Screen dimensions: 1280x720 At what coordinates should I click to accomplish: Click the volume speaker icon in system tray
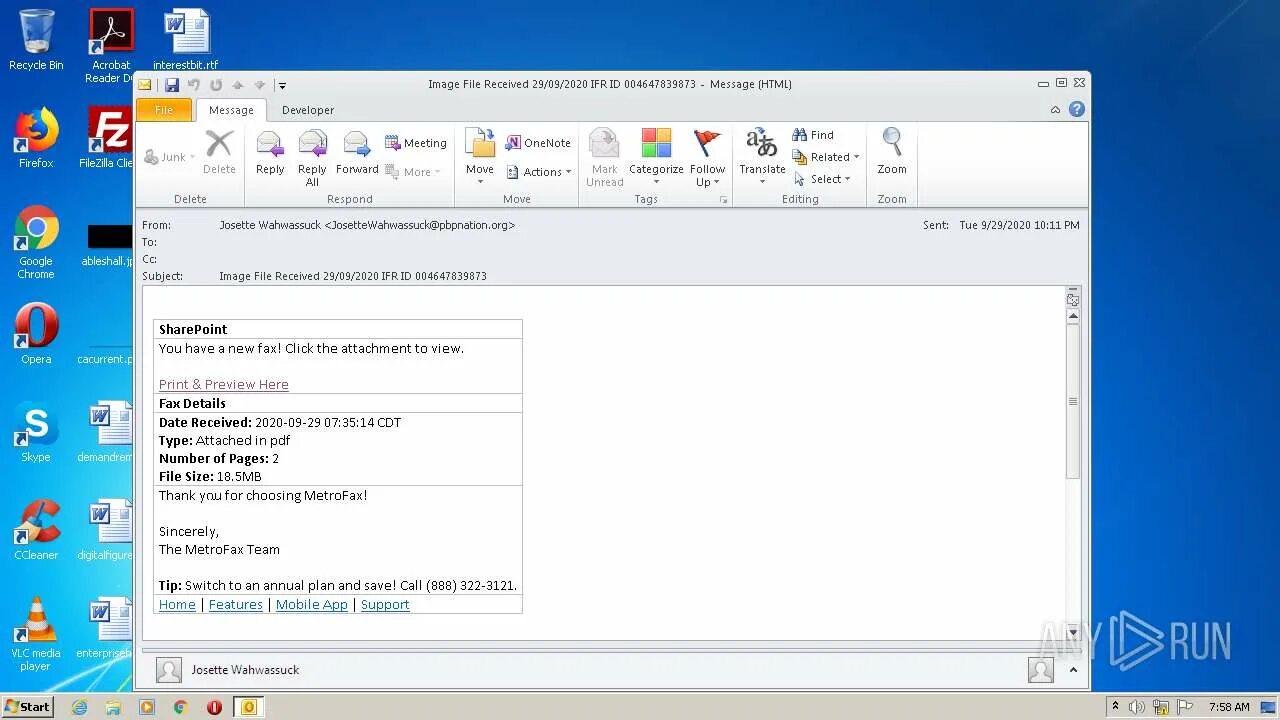[x=1136, y=707]
